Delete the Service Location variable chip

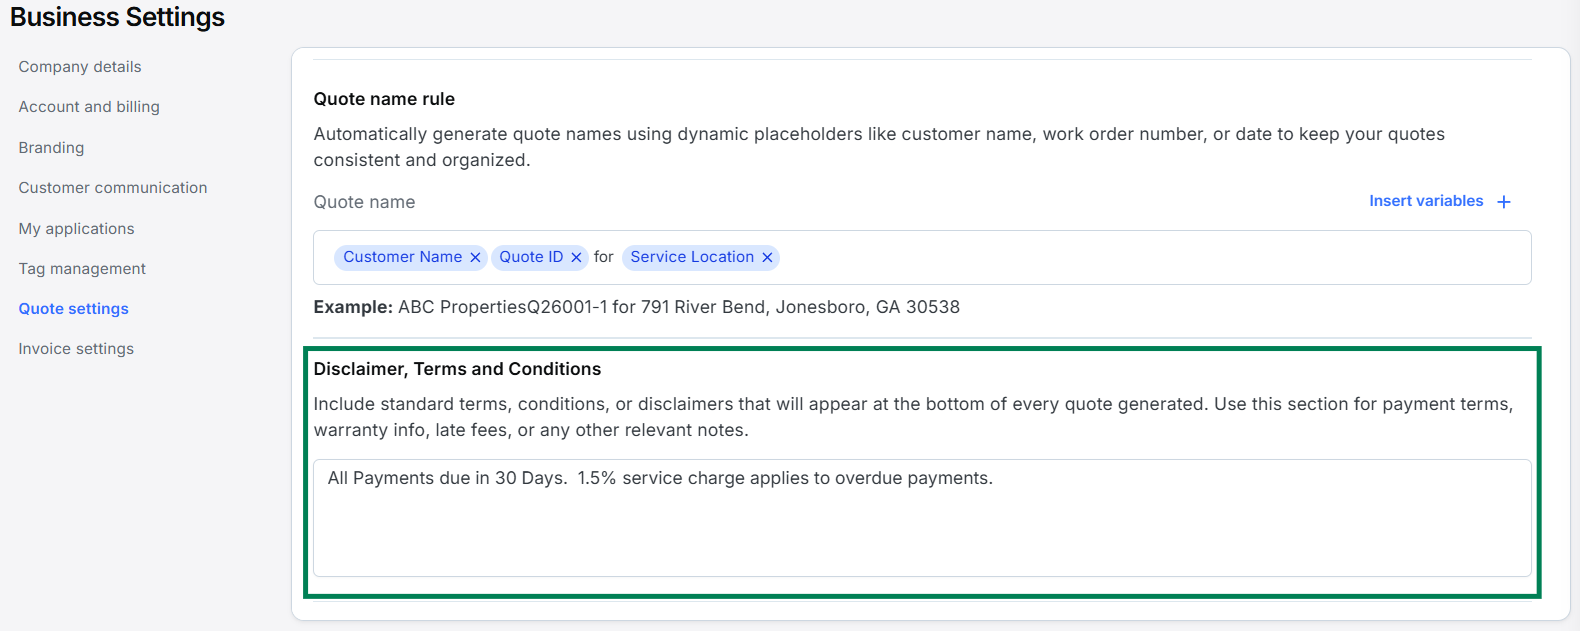767,258
